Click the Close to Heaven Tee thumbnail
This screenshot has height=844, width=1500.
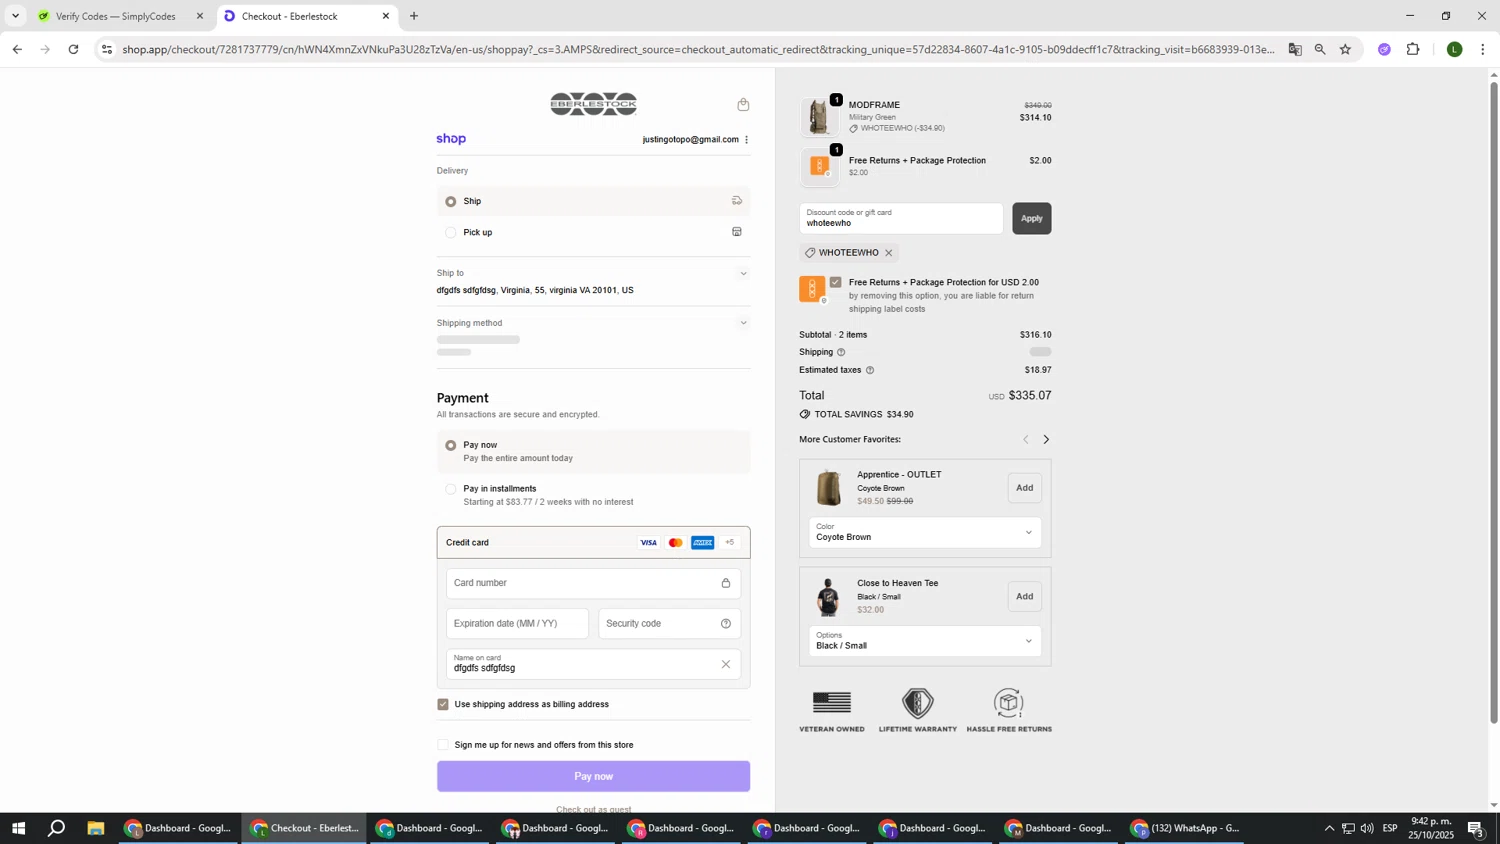pos(828,597)
